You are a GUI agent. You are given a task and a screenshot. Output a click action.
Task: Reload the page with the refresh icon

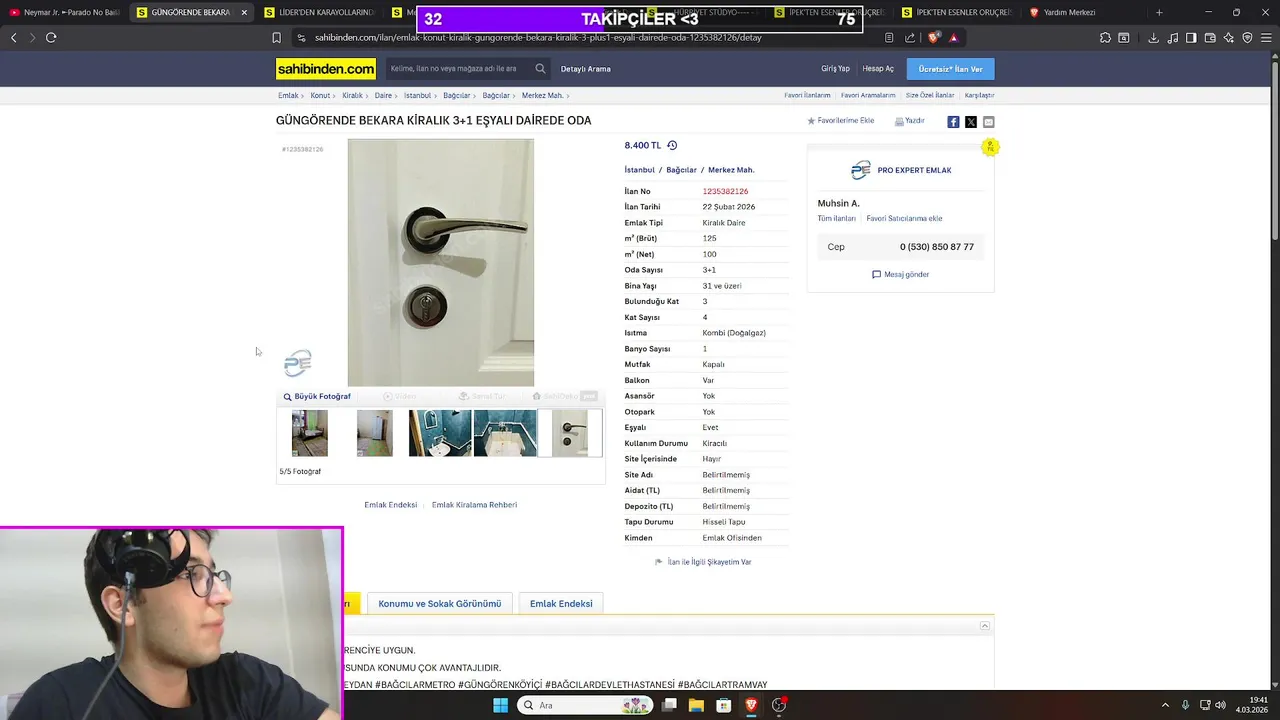(51, 37)
